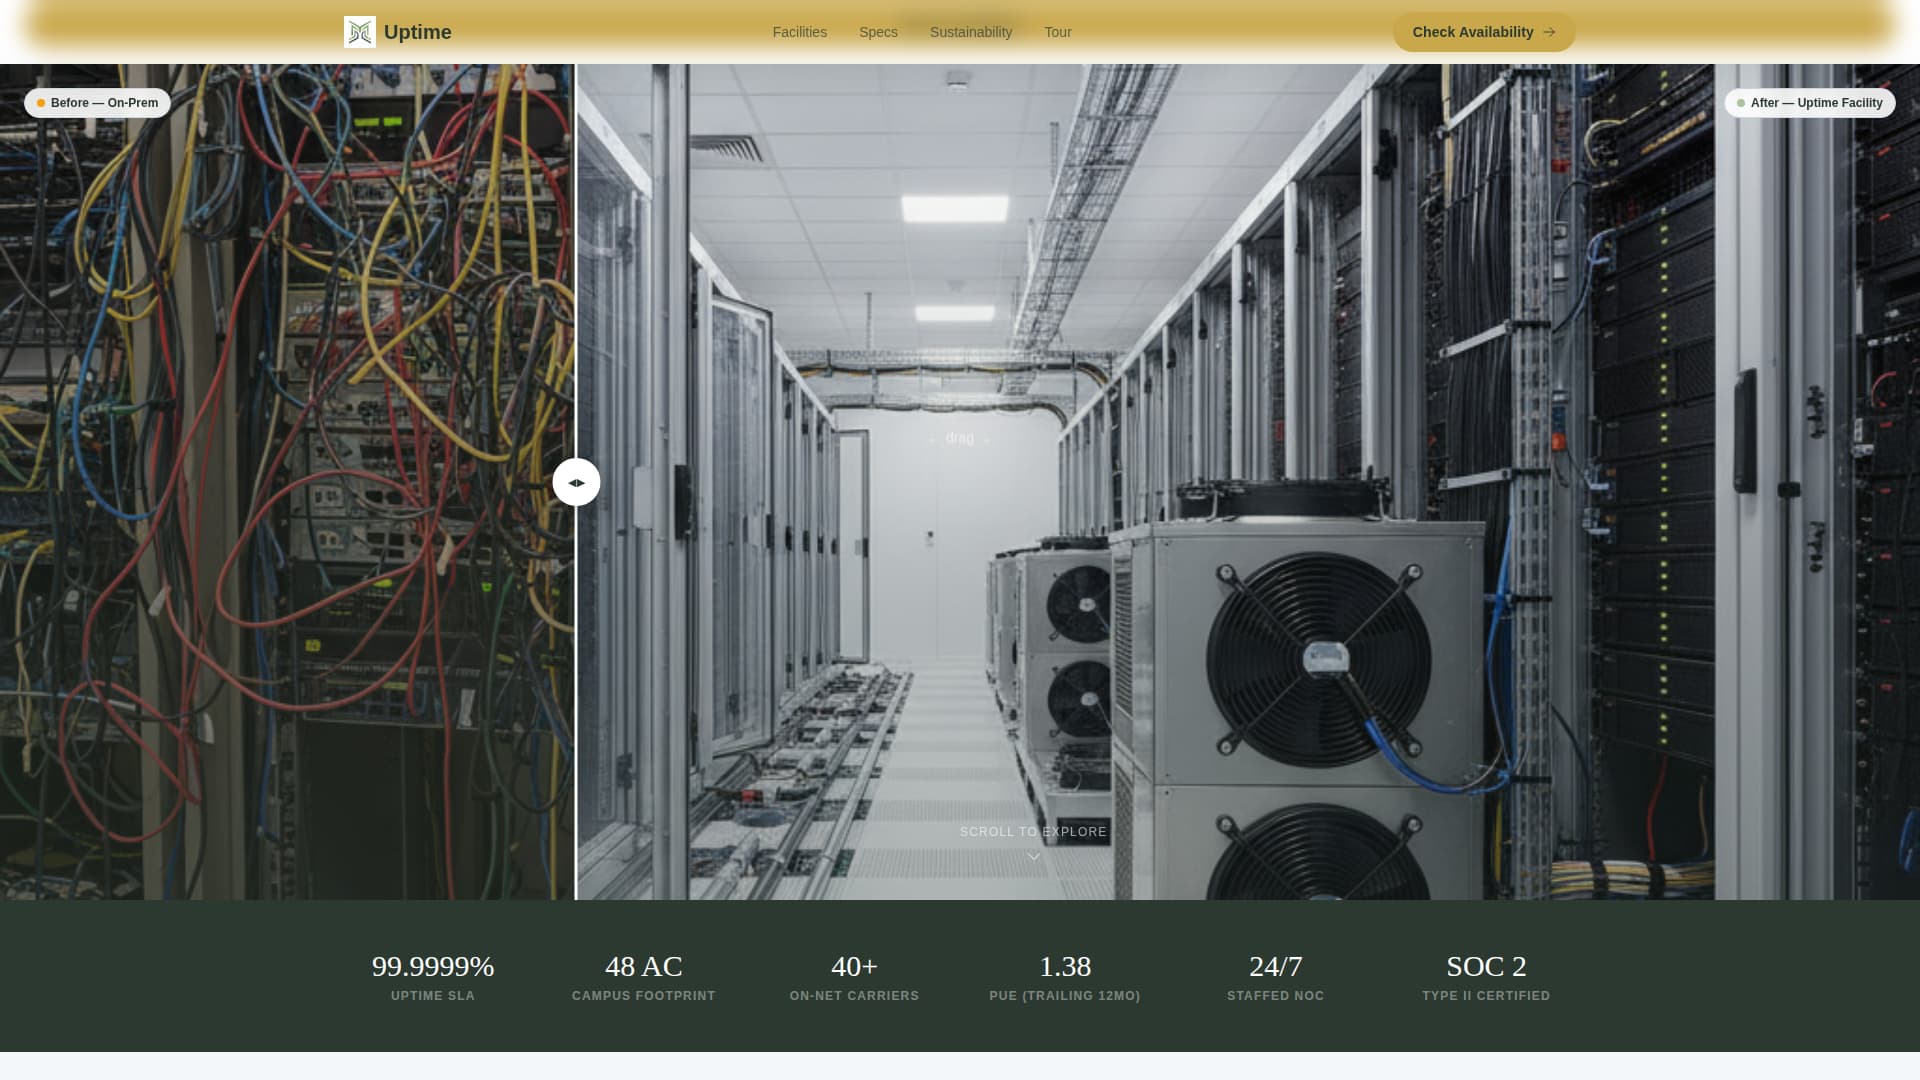The height and width of the screenshot is (1080, 1920).
Task: Toggle the After — Uptime Facility view badge
Action: (1810, 102)
